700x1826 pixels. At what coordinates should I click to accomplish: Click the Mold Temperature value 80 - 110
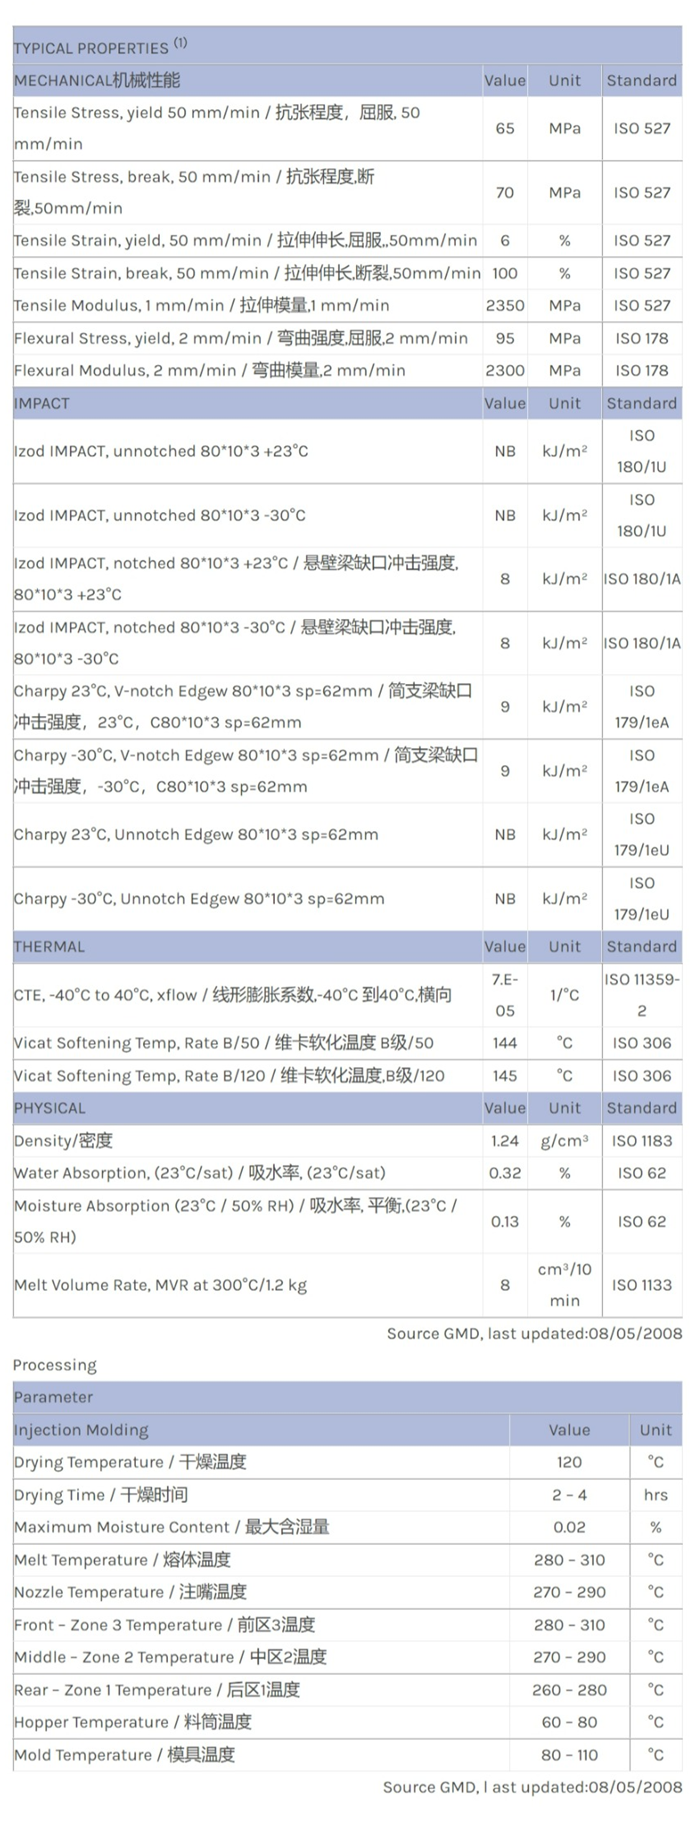coord(569,1755)
